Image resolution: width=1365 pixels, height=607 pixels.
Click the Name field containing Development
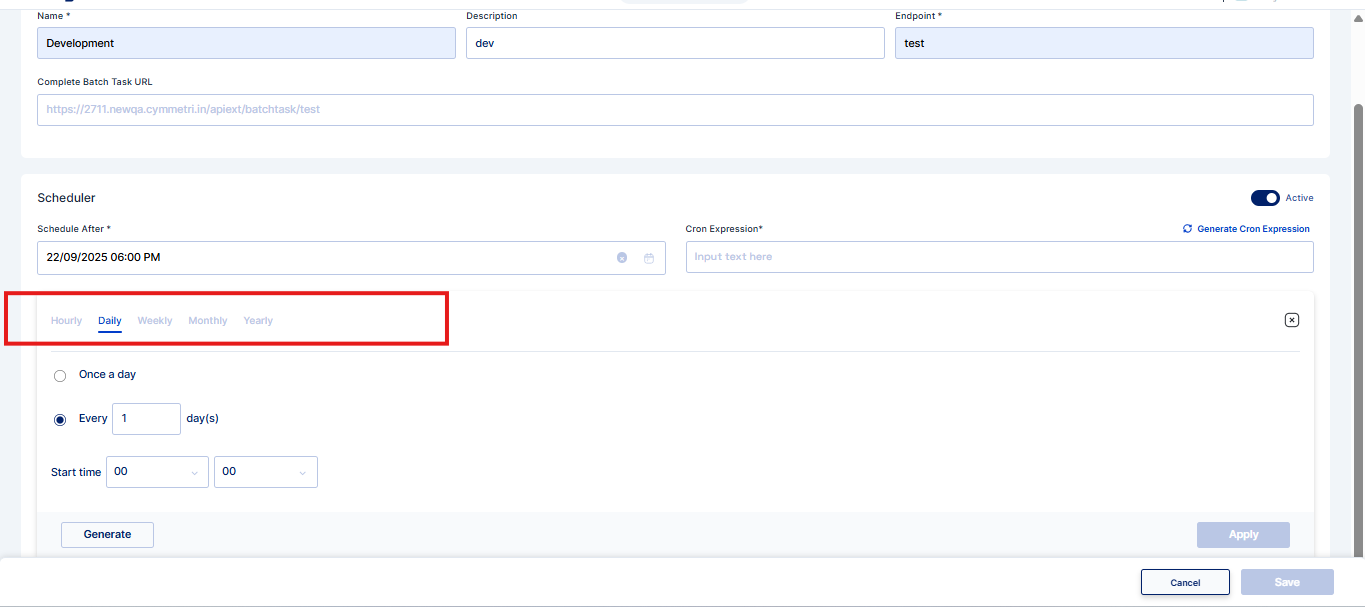[246, 43]
